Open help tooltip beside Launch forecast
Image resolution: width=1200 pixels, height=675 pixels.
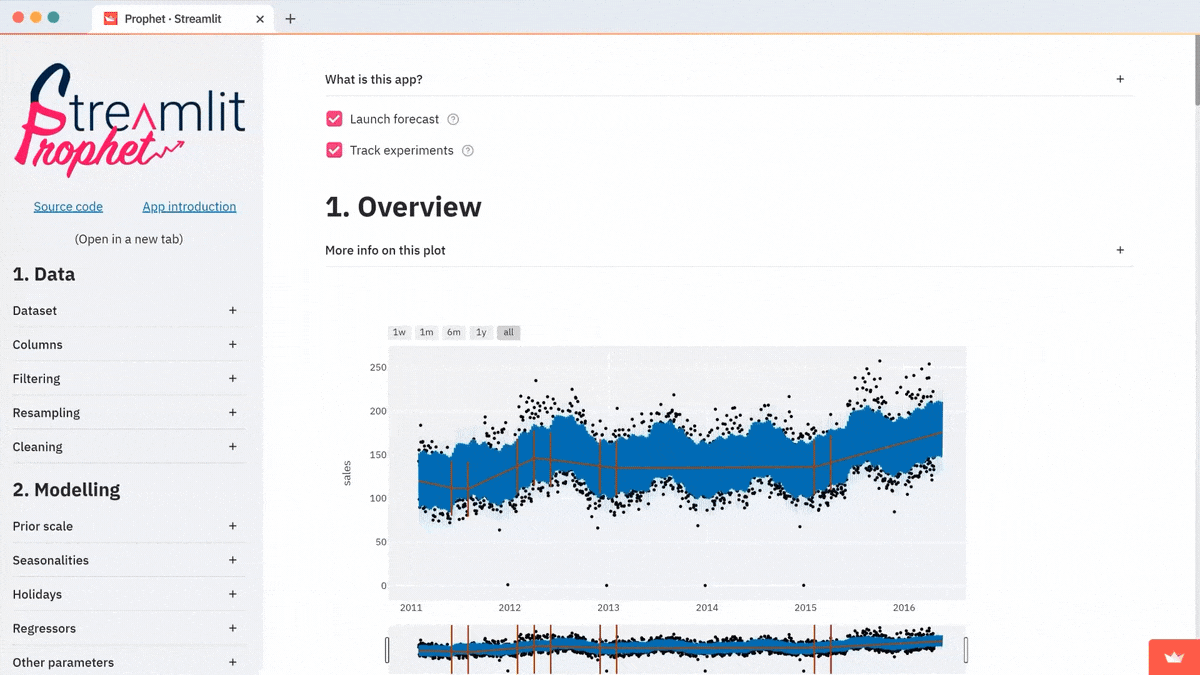pos(453,118)
